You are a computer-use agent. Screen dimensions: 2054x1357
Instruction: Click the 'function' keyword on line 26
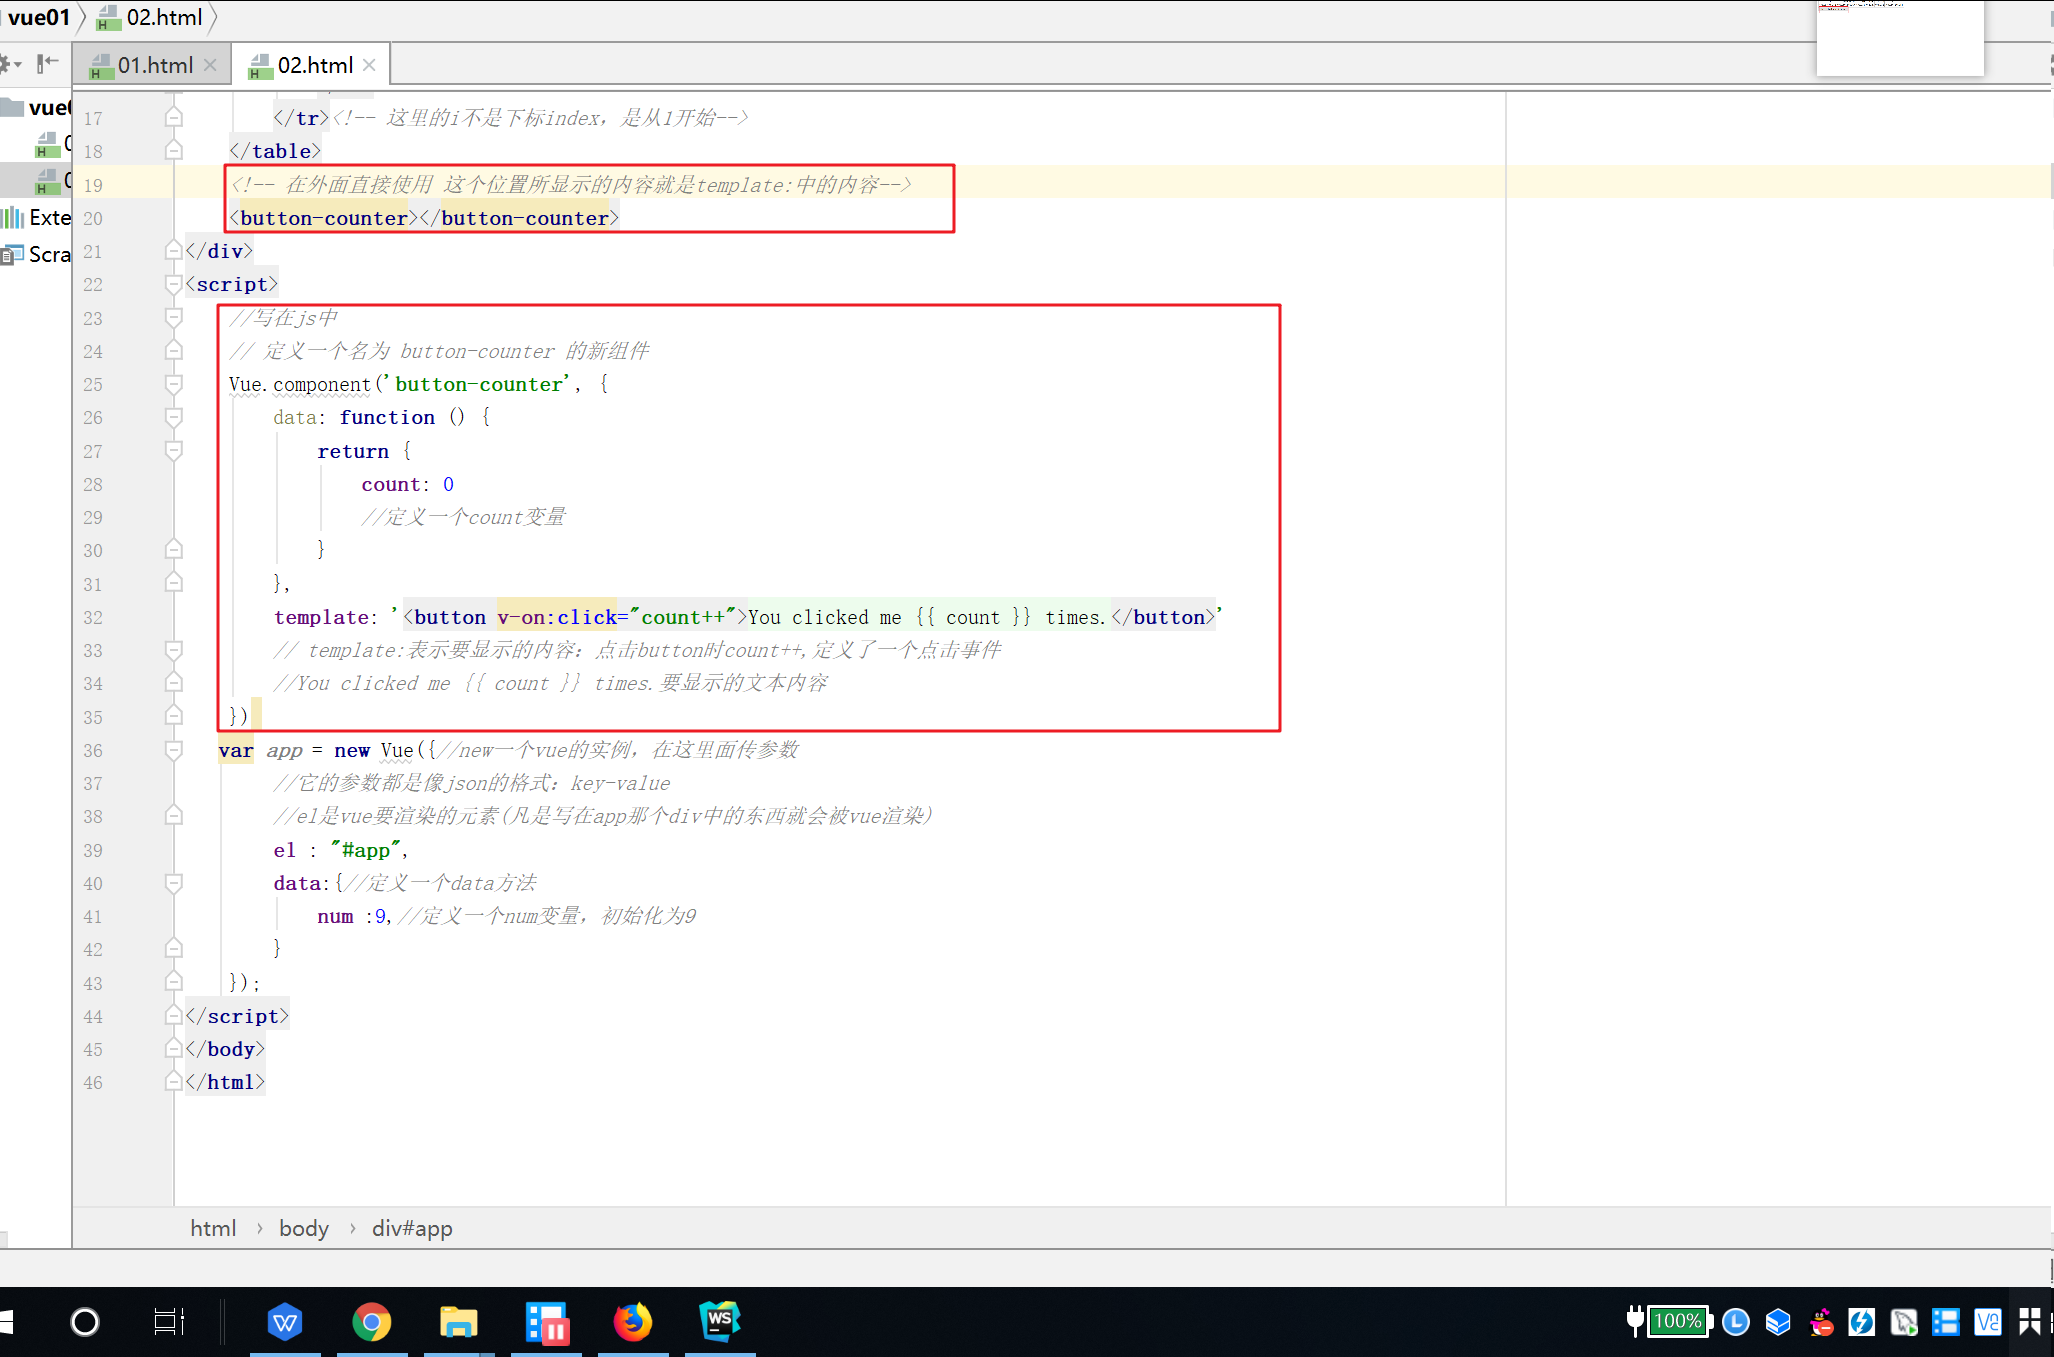[387, 417]
